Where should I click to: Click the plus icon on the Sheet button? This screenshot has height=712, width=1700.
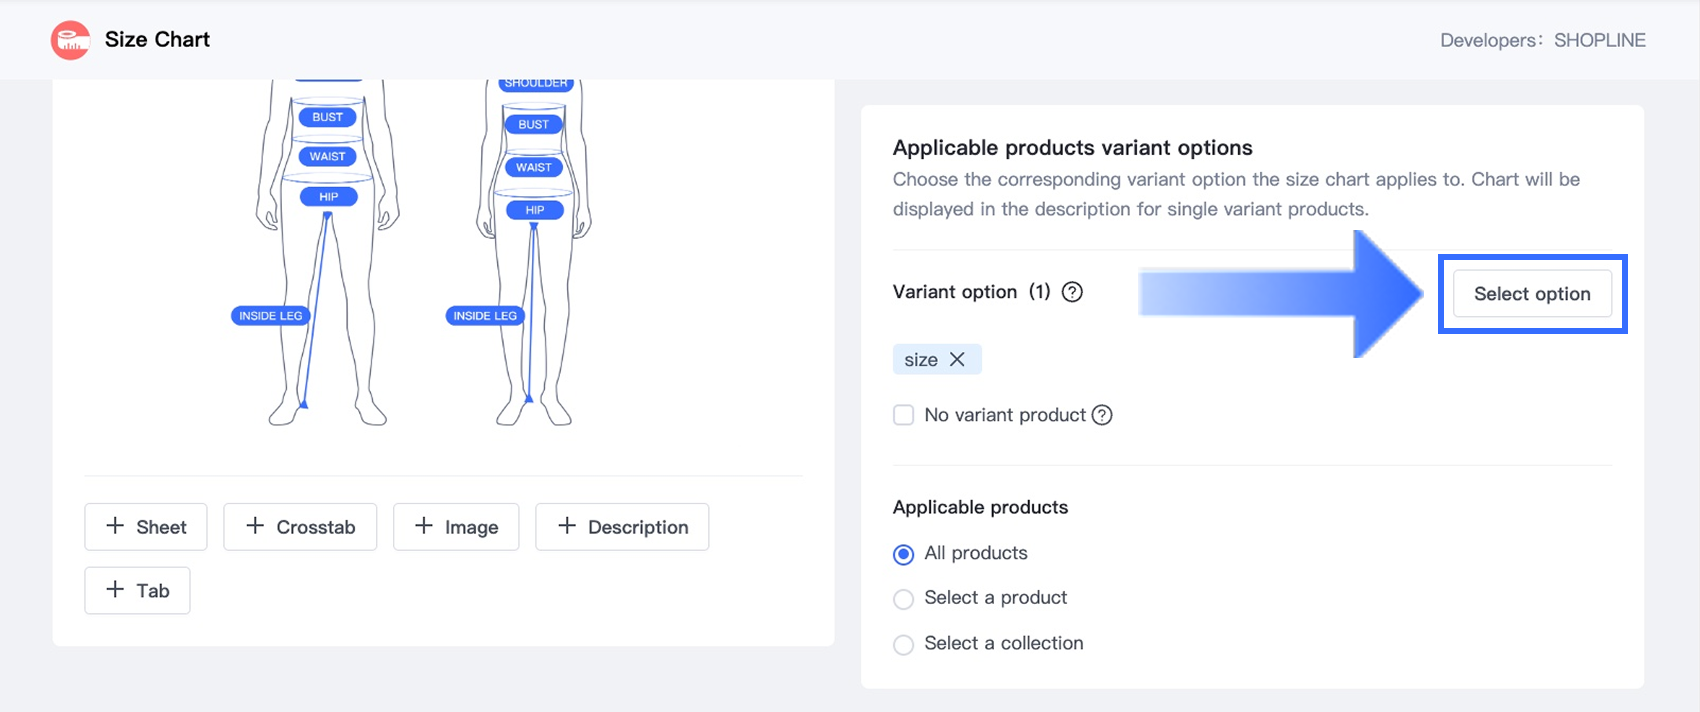pos(115,526)
